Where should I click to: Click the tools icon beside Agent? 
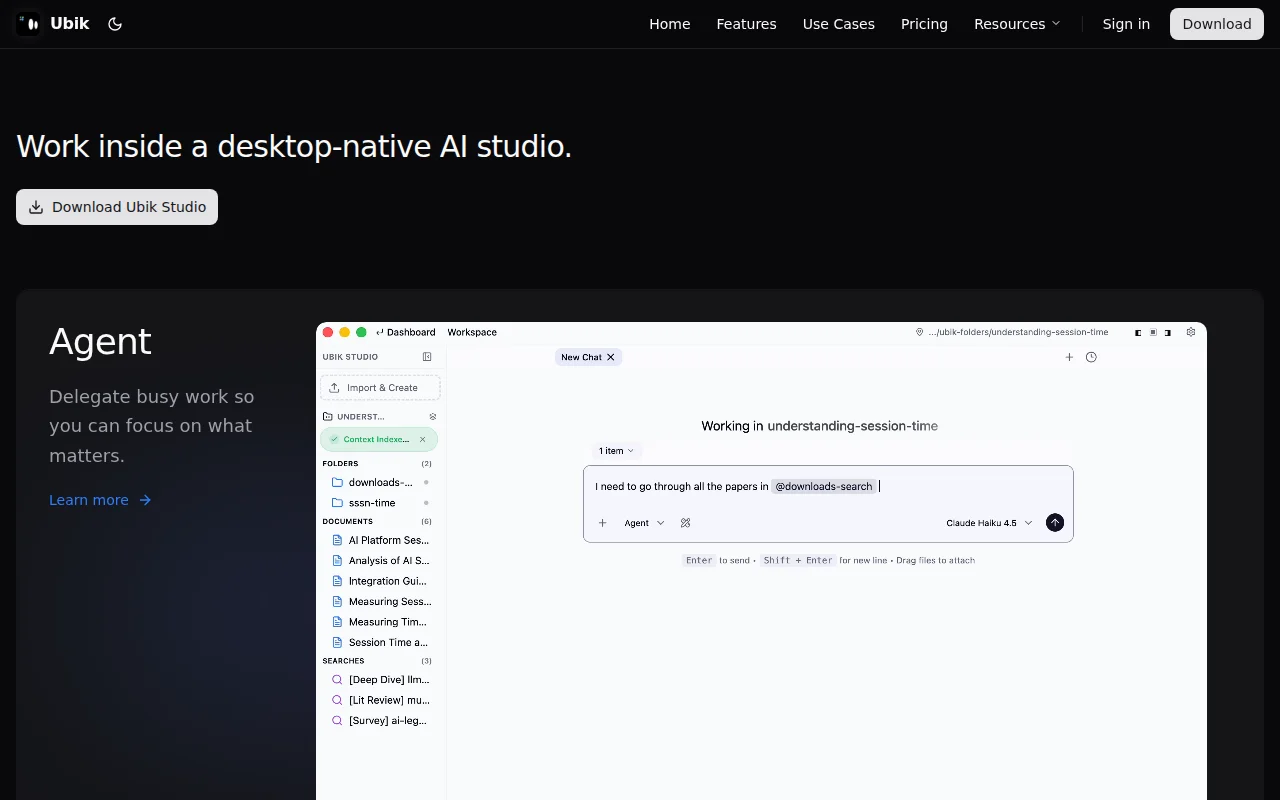pos(686,523)
